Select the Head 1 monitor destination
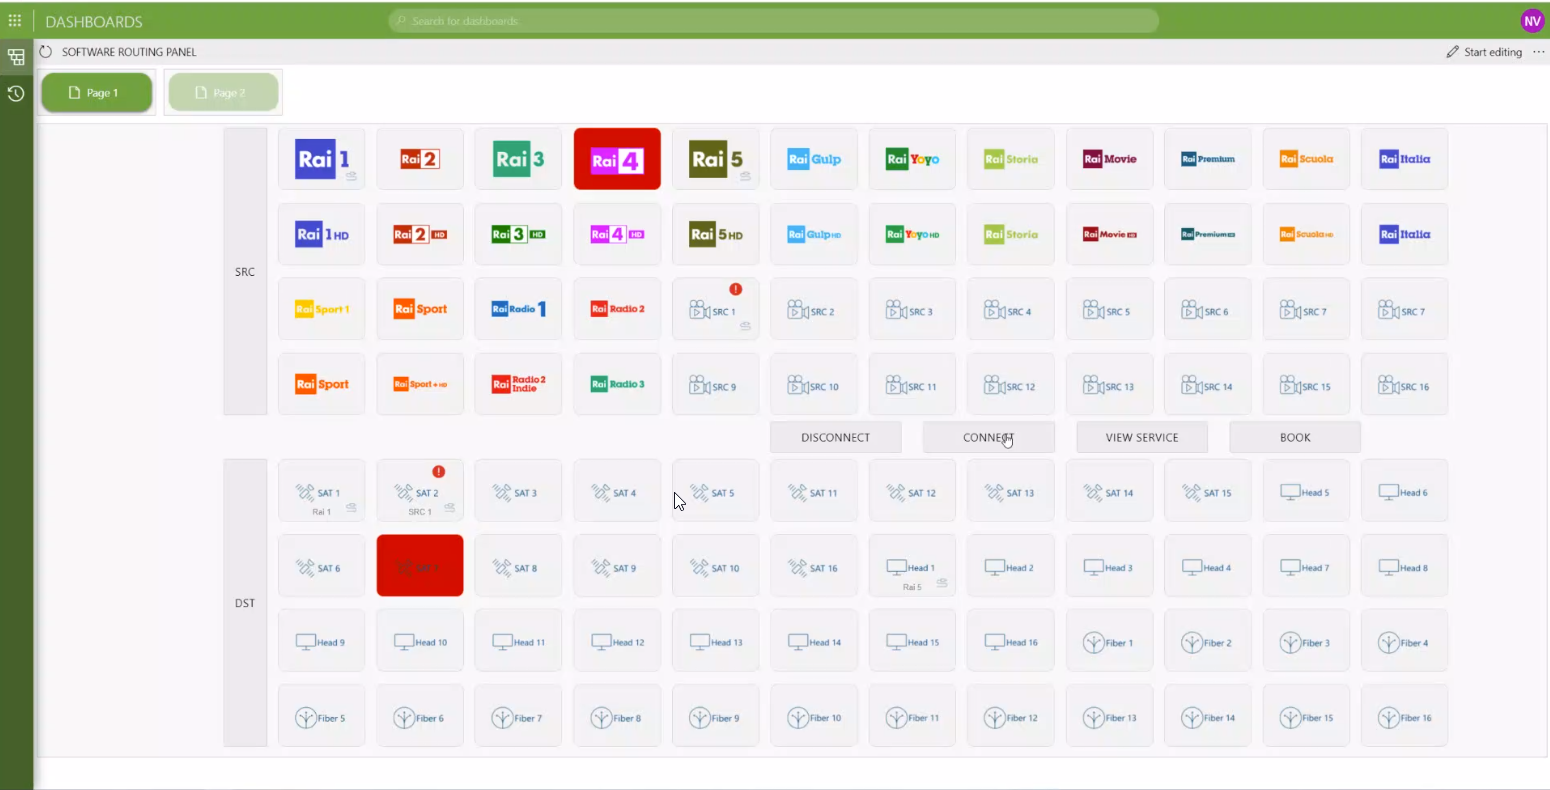The image size is (1550, 790). (x=912, y=565)
